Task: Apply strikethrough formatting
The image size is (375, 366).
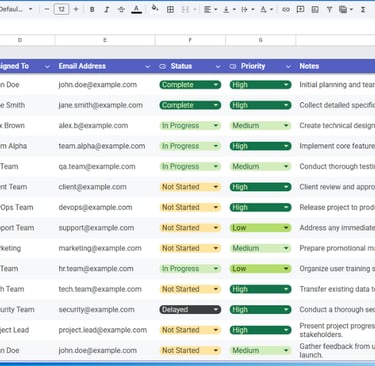Action: tap(121, 9)
